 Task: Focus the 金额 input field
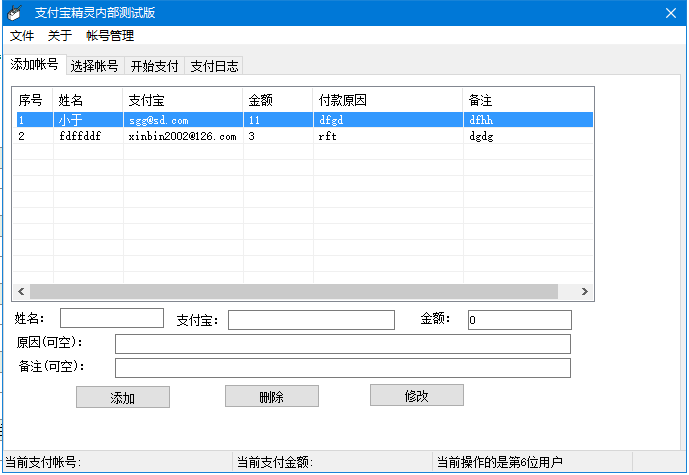(x=520, y=320)
